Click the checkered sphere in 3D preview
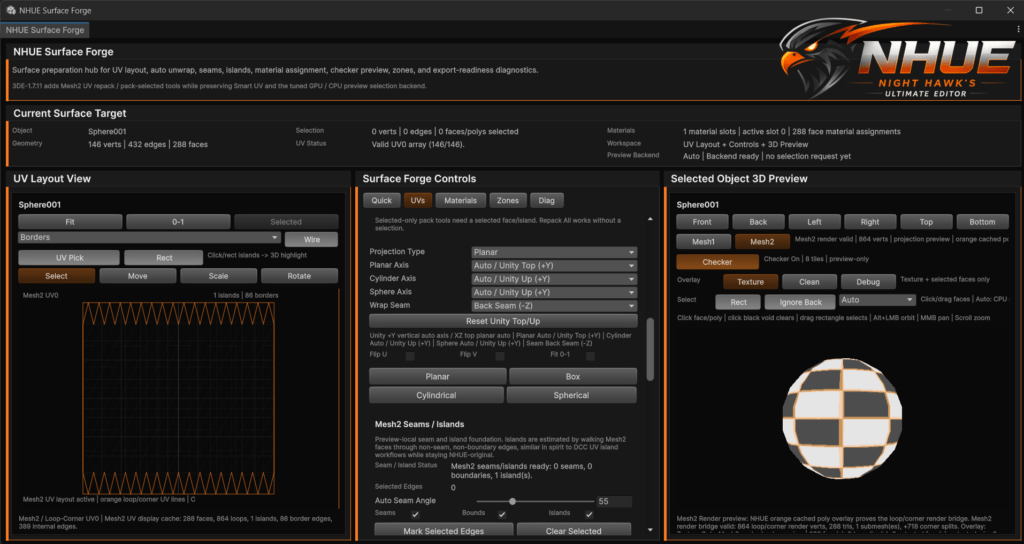 pos(842,418)
